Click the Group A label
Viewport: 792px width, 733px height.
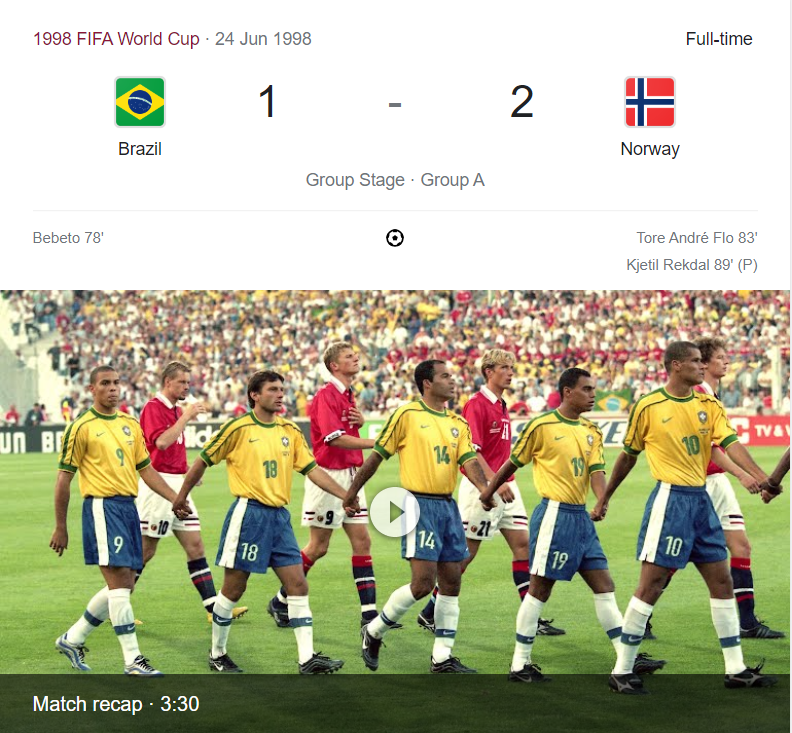click(453, 180)
